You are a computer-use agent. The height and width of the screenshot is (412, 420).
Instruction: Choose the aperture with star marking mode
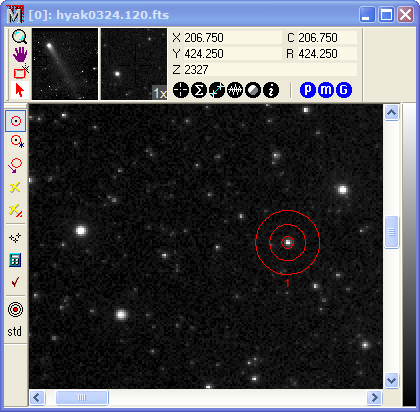16,142
